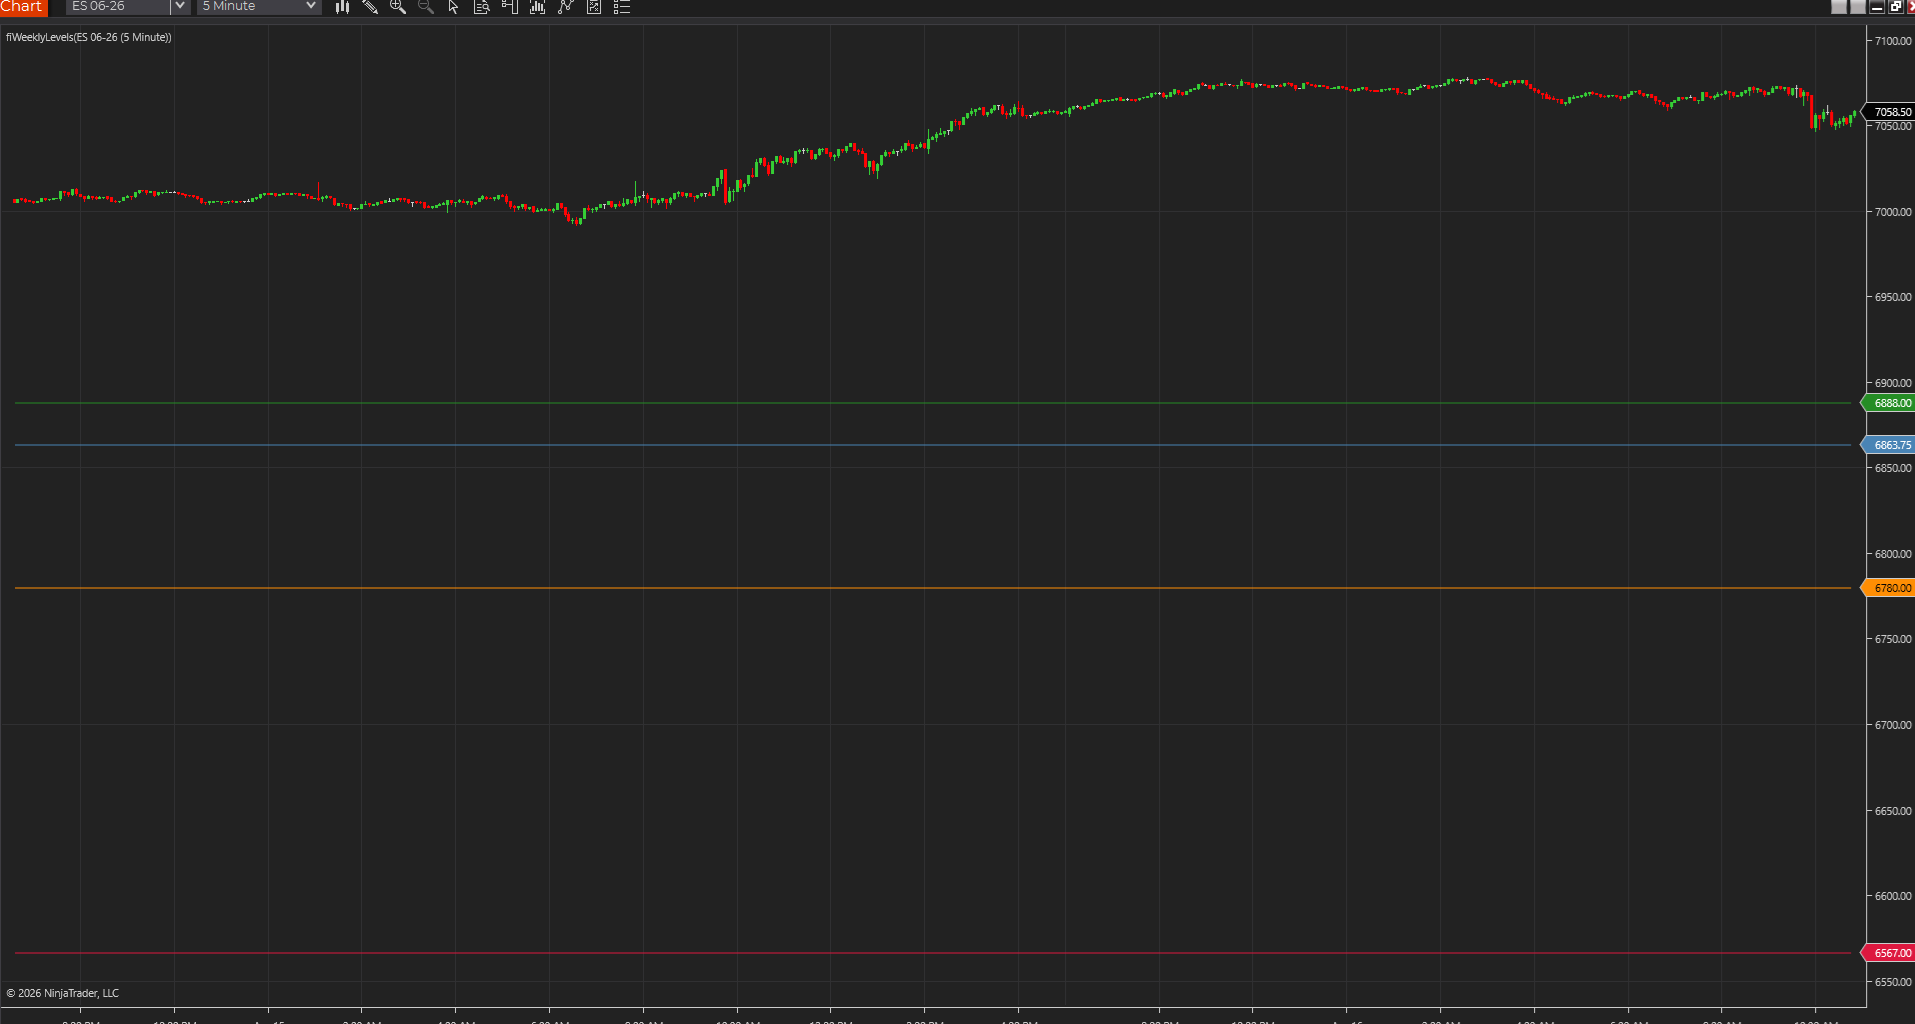
Task: Open the indicators zig-zag line icon
Action: pyautogui.click(x=565, y=8)
